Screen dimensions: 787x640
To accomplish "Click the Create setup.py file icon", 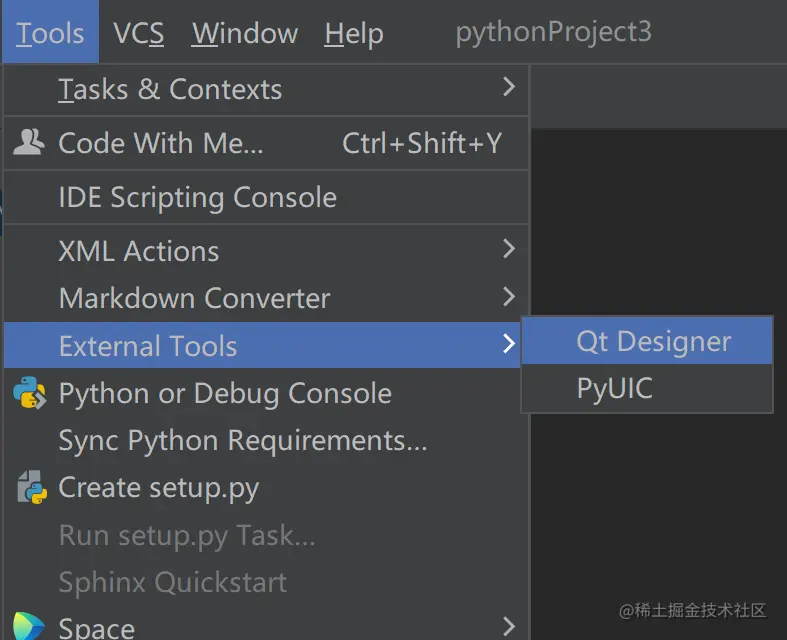I will (32, 488).
